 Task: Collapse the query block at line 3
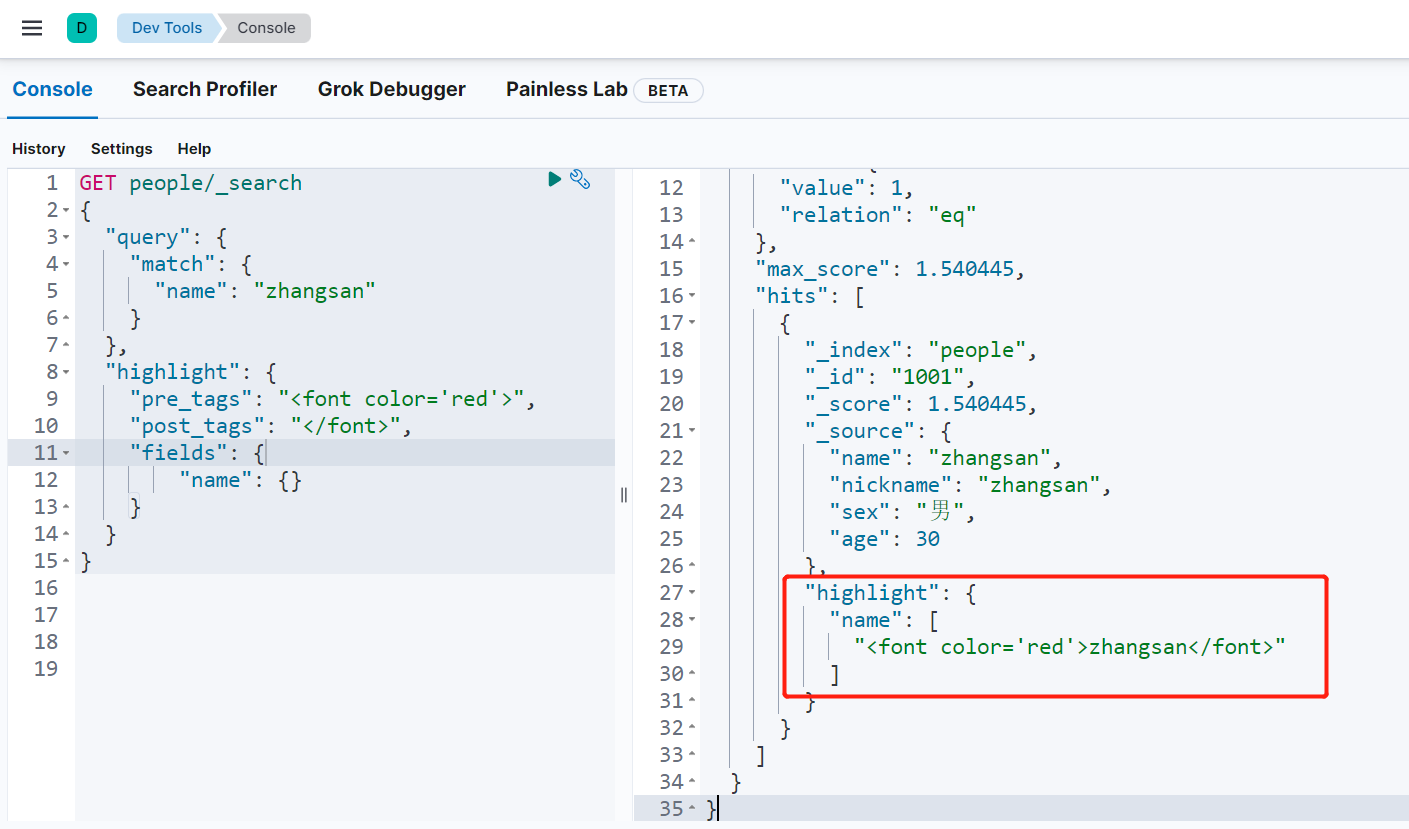click(66, 238)
